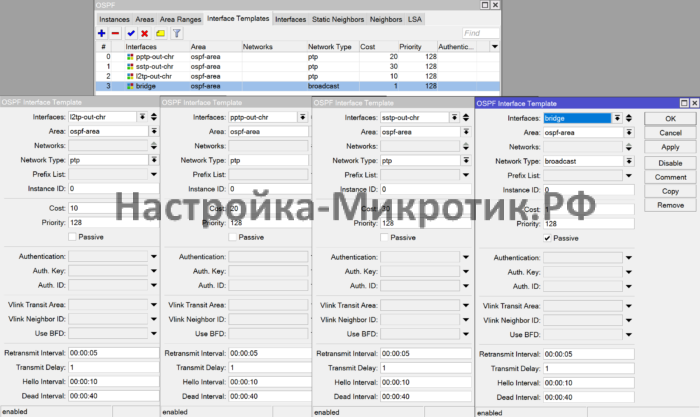This screenshot has height=417, width=700.
Task: Expand Vlink Transit Area in sstp-out-chr template
Action: [x=466, y=305]
